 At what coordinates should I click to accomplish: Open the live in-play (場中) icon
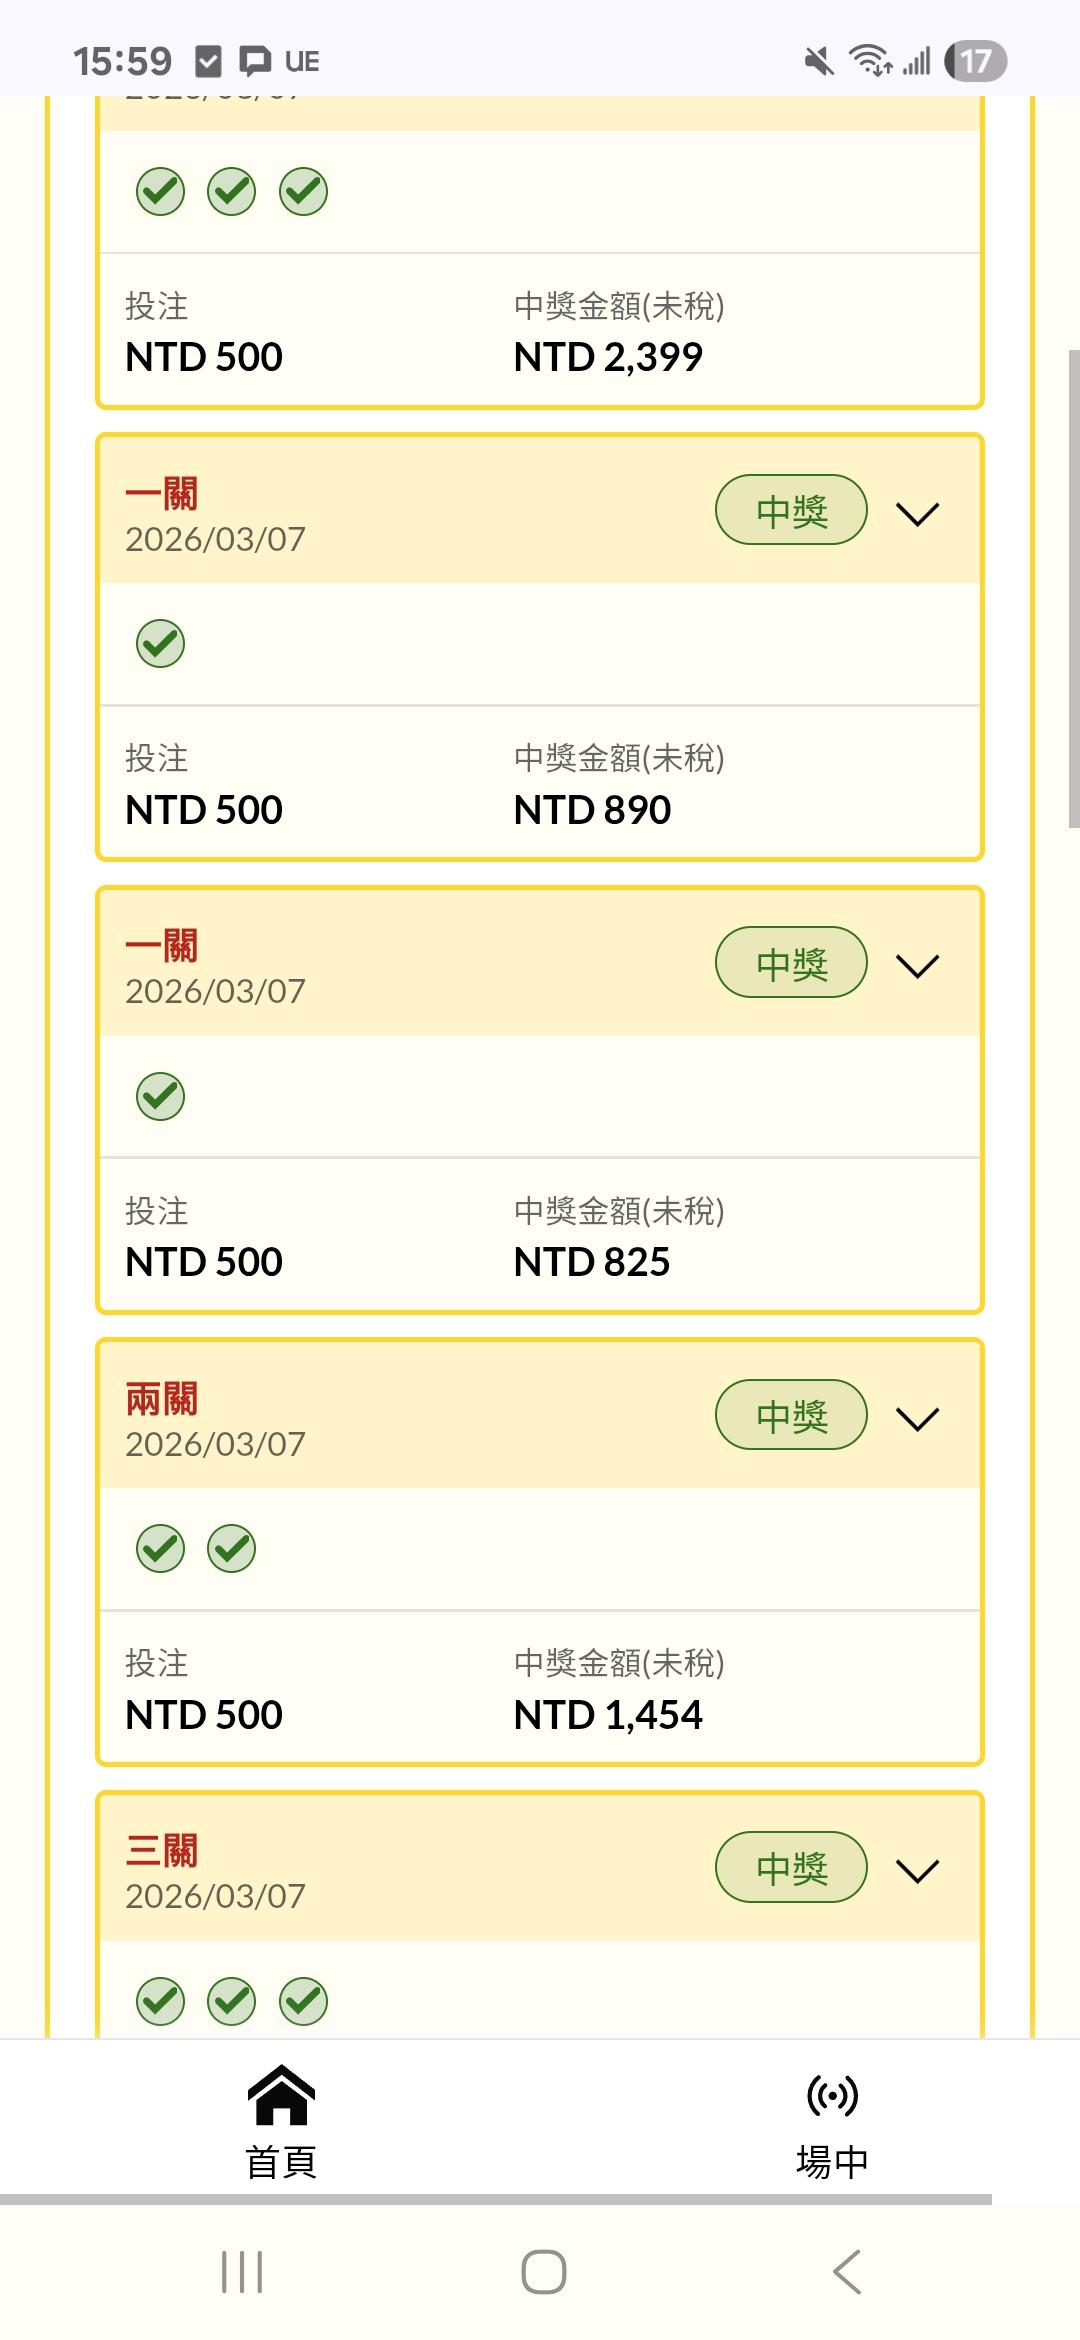[832, 2095]
